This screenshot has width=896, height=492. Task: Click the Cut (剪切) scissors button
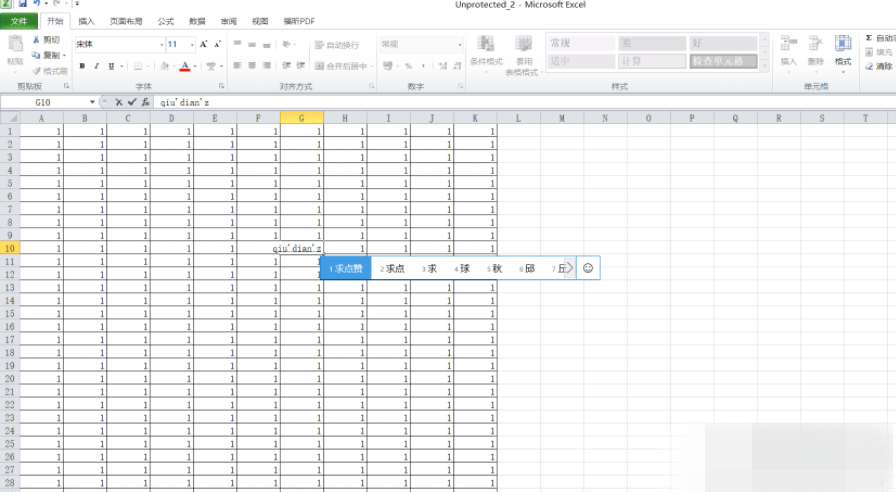(46, 40)
